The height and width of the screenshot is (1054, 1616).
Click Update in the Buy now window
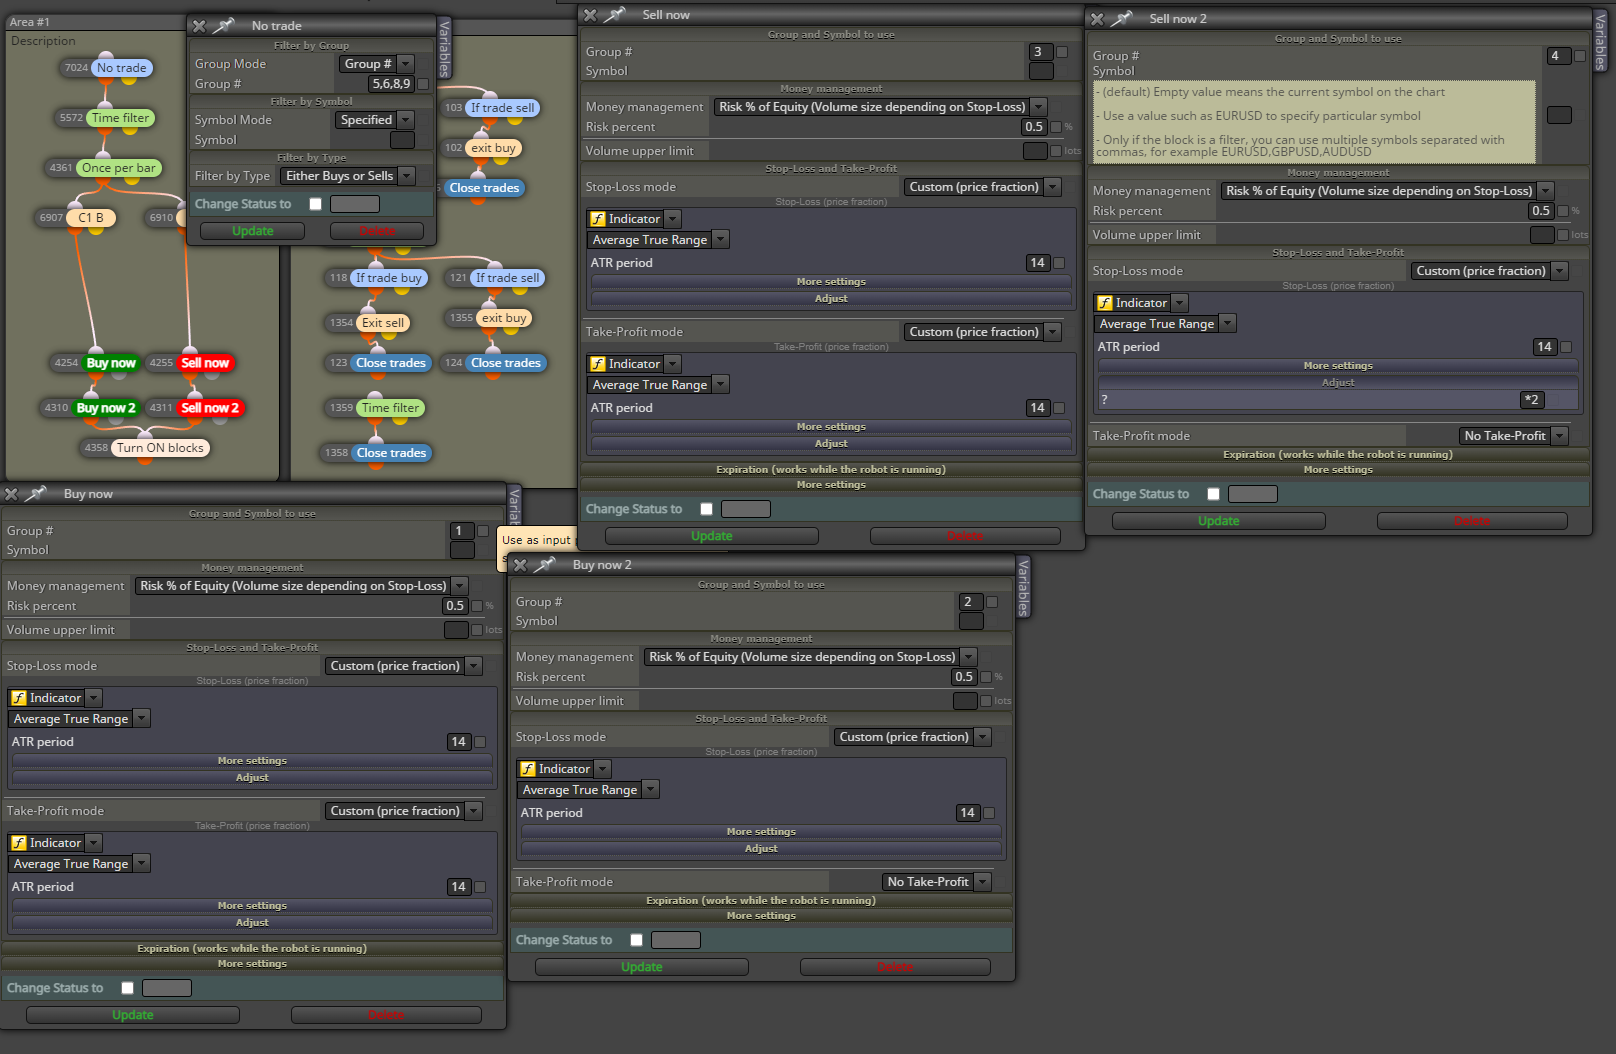click(133, 1015)
